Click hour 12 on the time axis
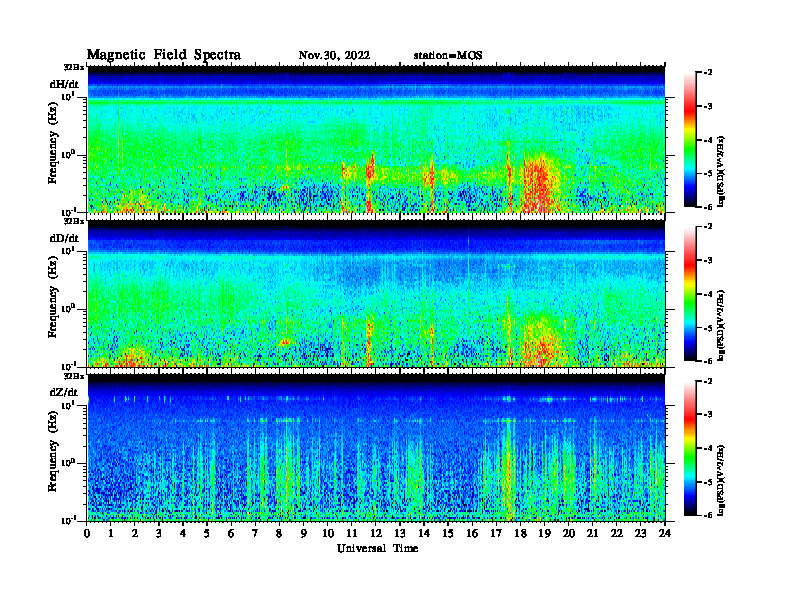This screenshot has width=792, height=612. click(x=375, y=533)
